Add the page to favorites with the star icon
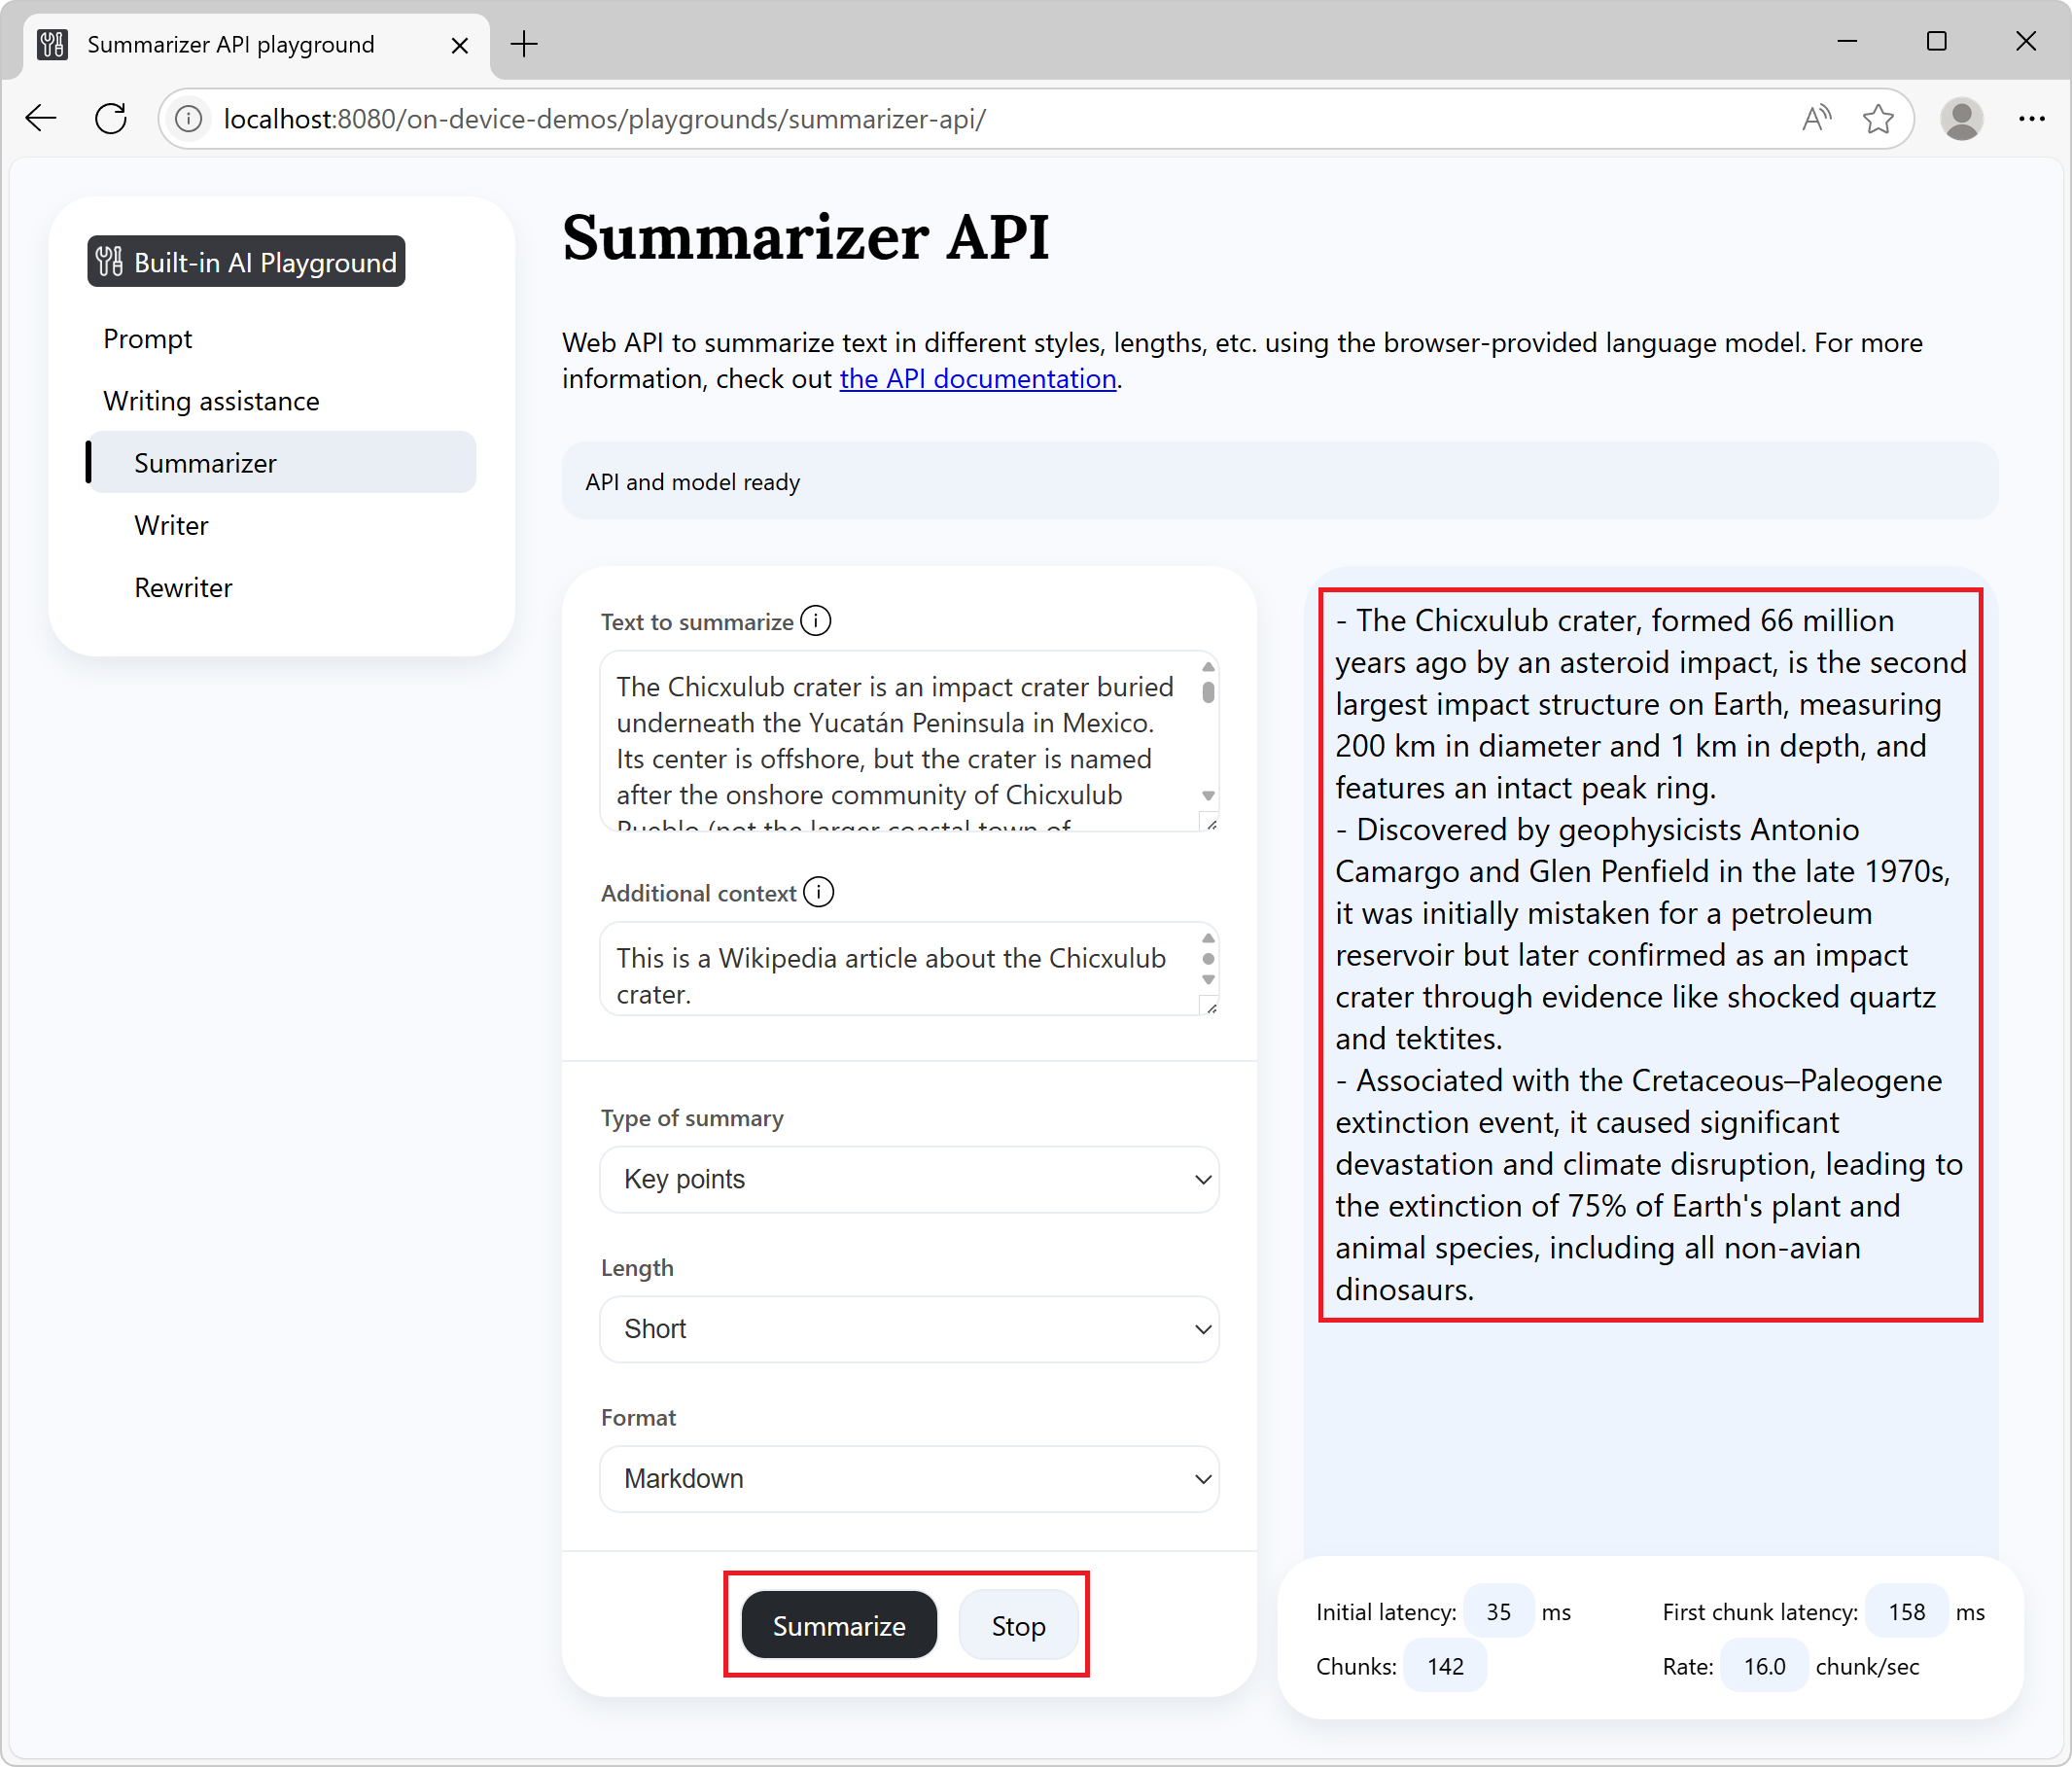 (1878, 119)
